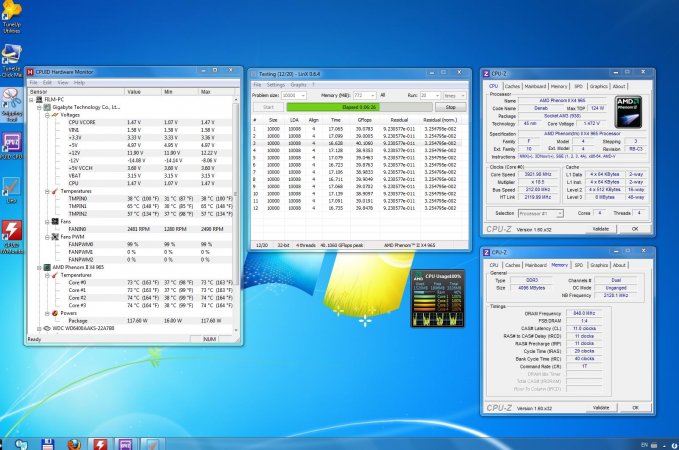Viewport: 679px width, 450px height.
Task: Click Validate in CPU-Z processor window
Action: coord(601,229)
